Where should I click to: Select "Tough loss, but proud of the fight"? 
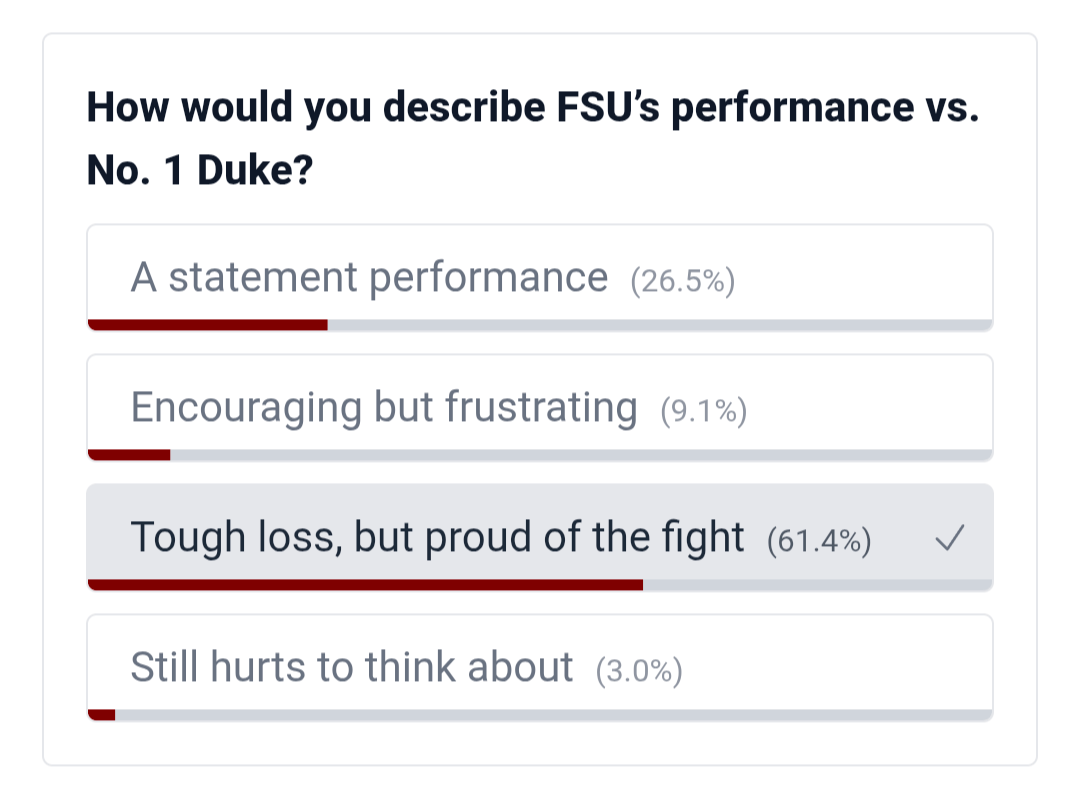pos(437,538)
